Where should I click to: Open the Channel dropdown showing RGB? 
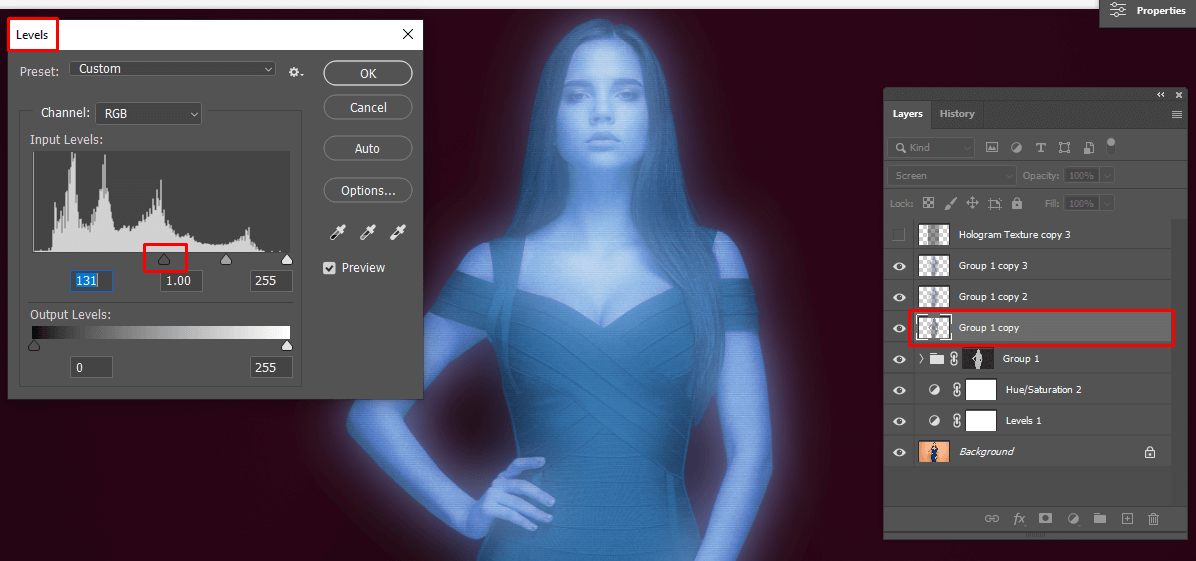[148, 114]
